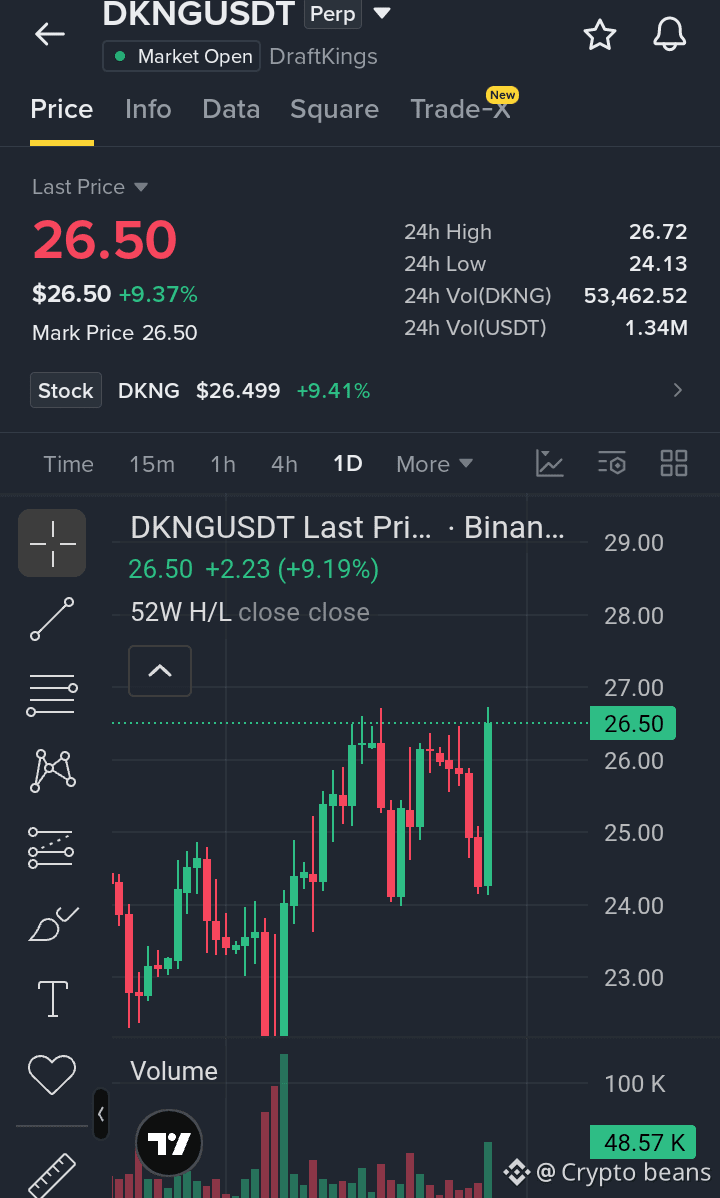This screenshot has width=720, height=1198.
Task: Click the +9.37% change percentage
Action: [x=158, y=294]
